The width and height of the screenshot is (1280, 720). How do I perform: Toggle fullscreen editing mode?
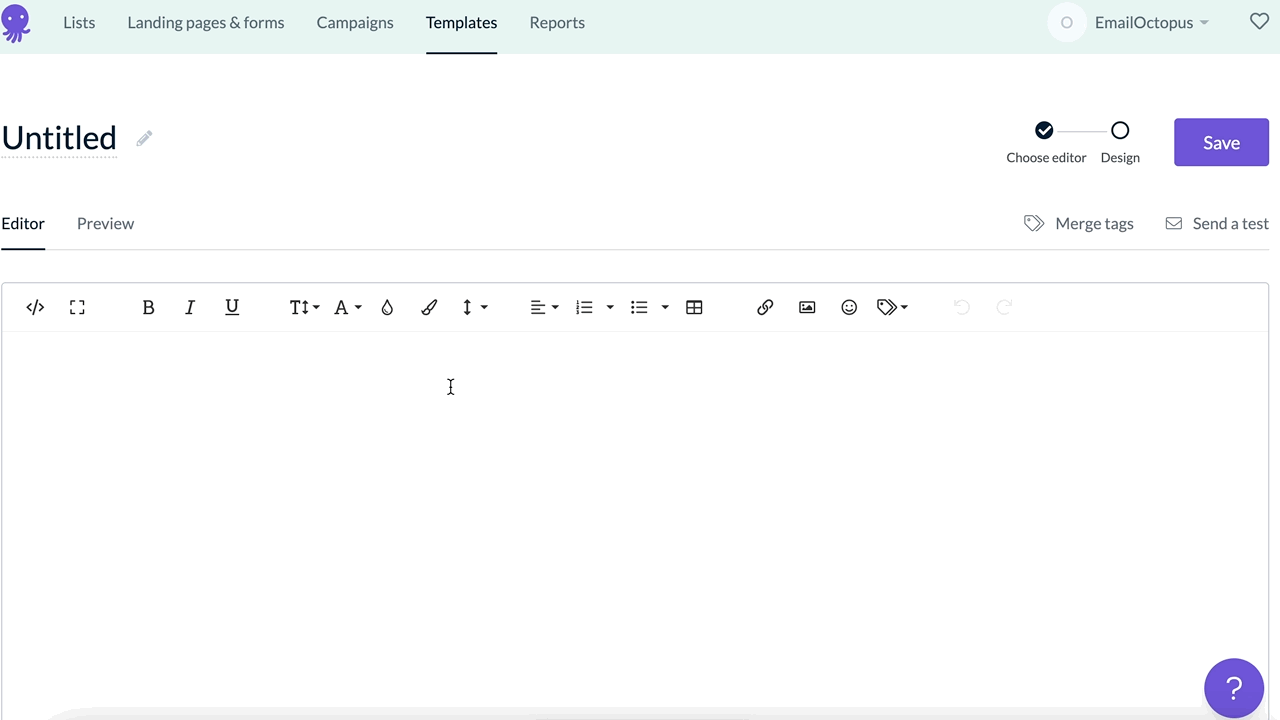coord(77,307)
